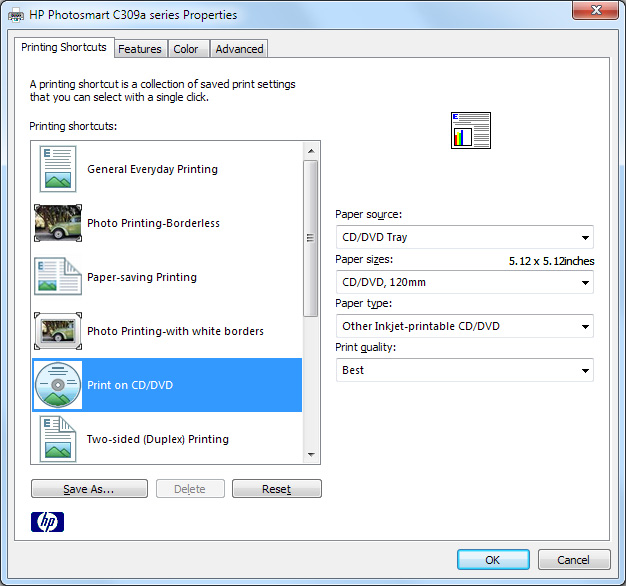Select the Photo Printing-Borderless shortcut icon
Image resolution: width=626 pixels, height=586 pixels.
pyautogui.click(x=57, y=223)
